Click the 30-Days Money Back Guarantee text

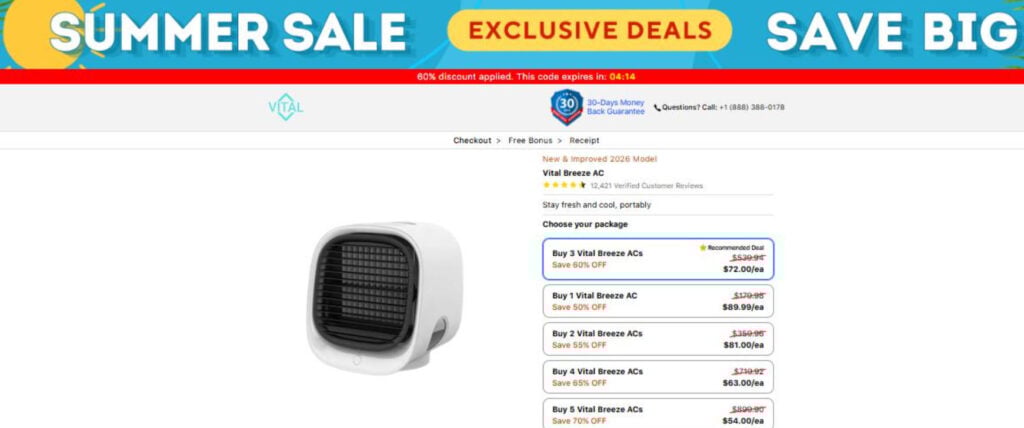[615, 107]
